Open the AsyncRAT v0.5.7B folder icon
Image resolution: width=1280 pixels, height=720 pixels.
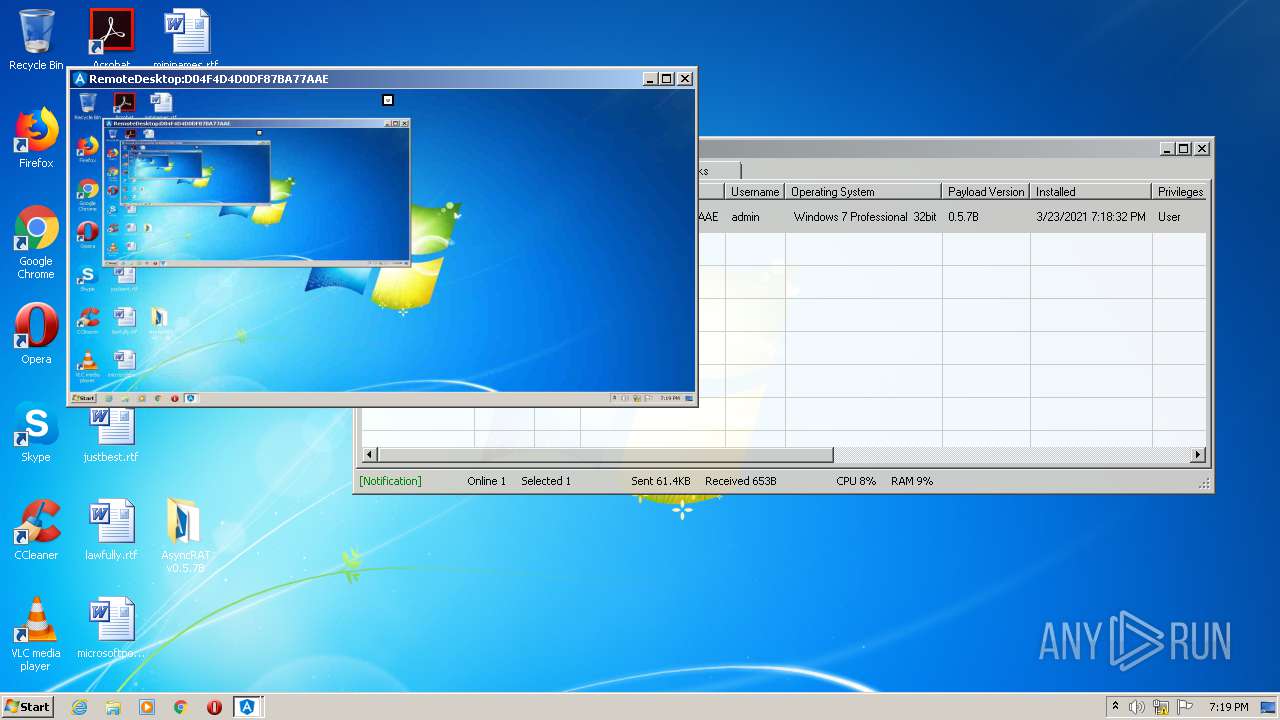point(185,535)
